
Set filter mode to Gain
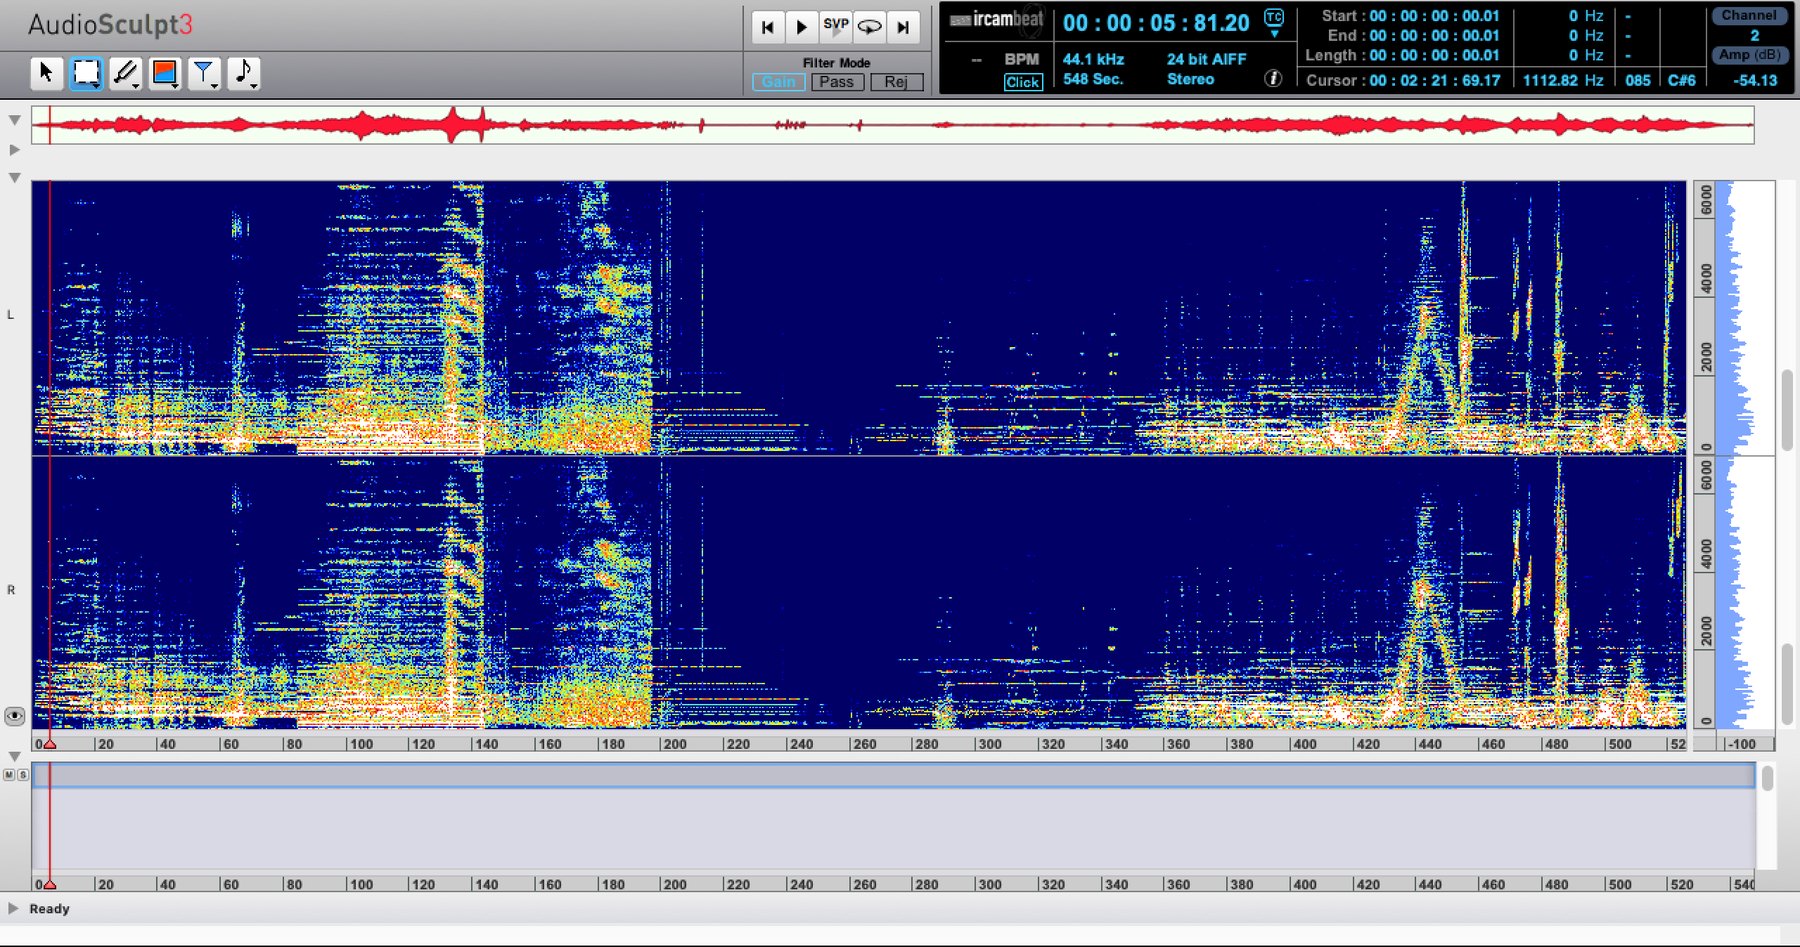coord(778,82)
